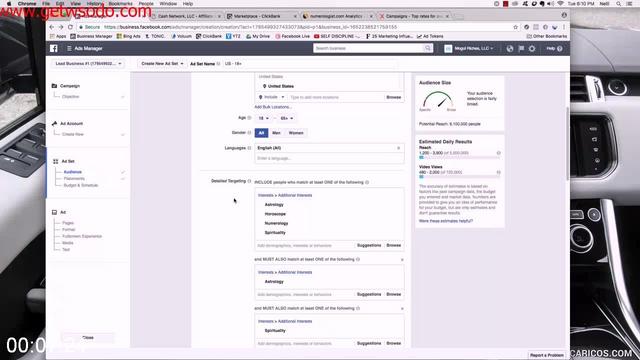Open the People menu in menu bar
Screen dimensions: 640x360
click(146, 3)
